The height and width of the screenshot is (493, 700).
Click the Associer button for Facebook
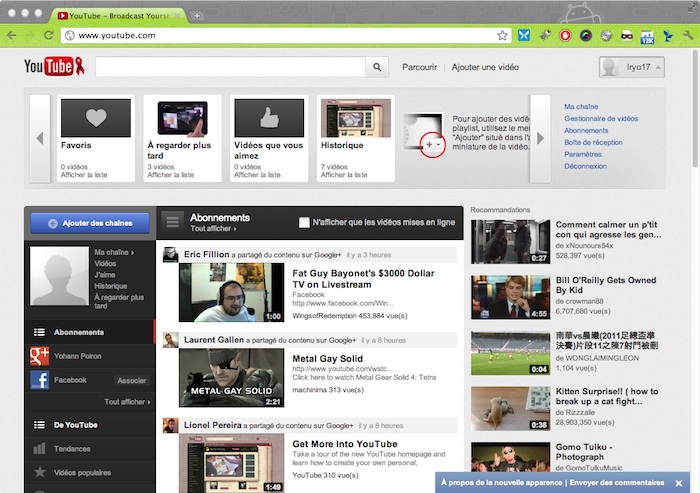point(131,380)
